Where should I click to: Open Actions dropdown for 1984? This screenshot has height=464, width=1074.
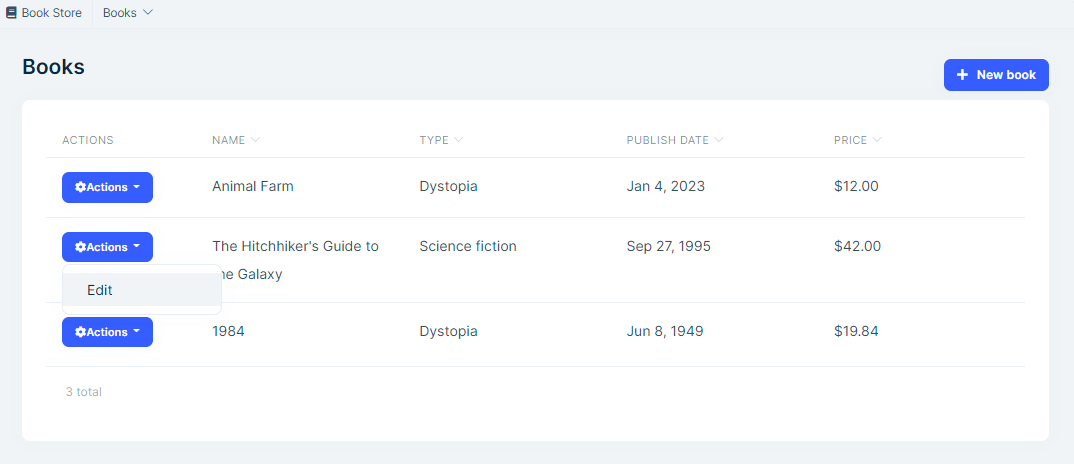coord(107,332)
